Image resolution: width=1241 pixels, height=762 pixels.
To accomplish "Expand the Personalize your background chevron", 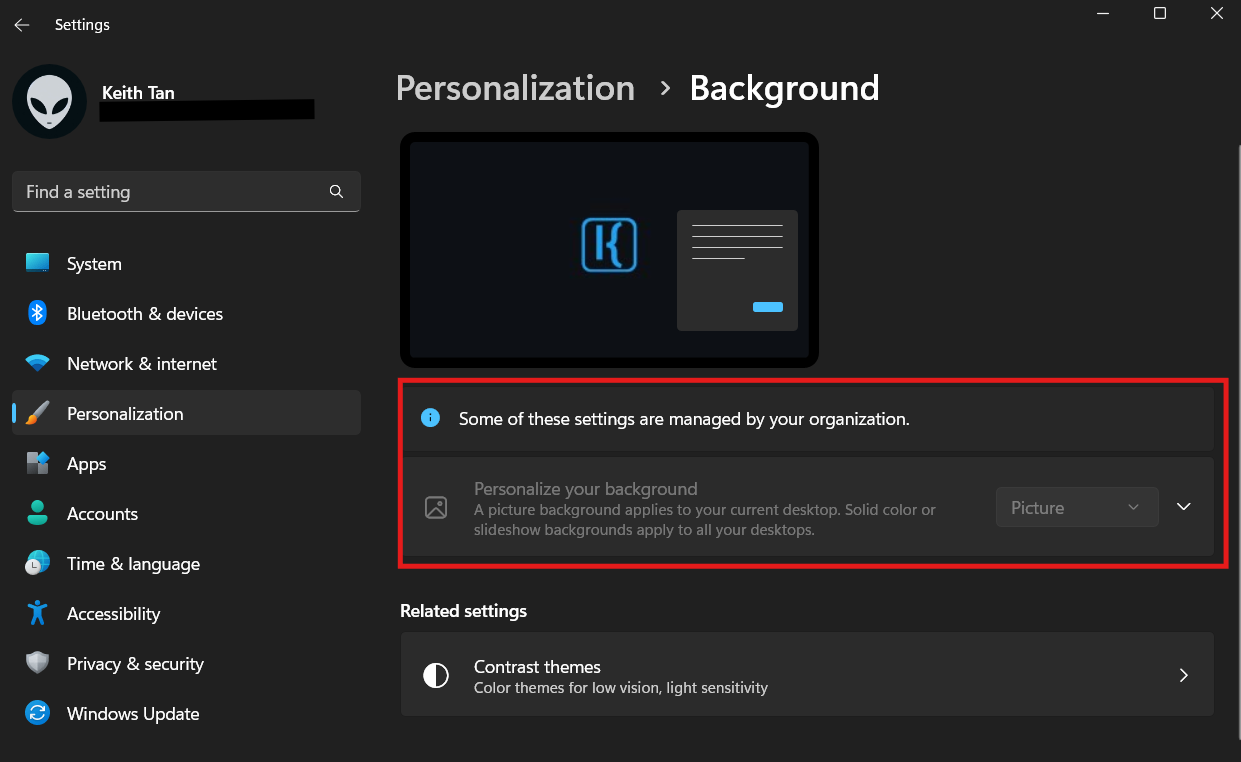I will pyautogui.click(x=1184, y=507).
